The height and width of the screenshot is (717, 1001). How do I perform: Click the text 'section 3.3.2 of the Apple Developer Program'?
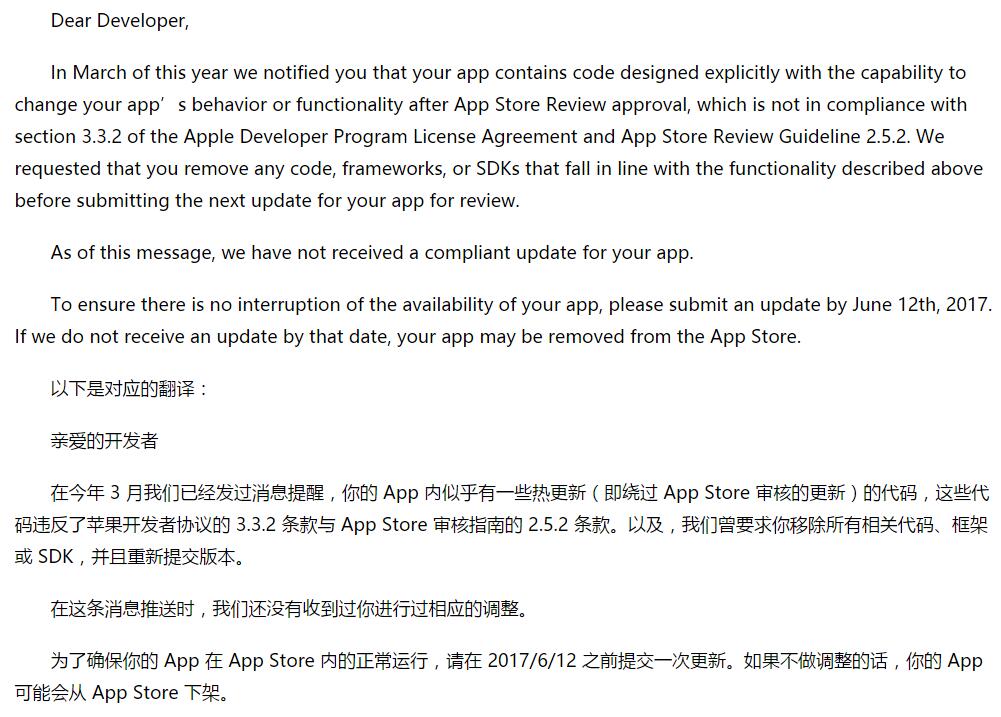212,137
